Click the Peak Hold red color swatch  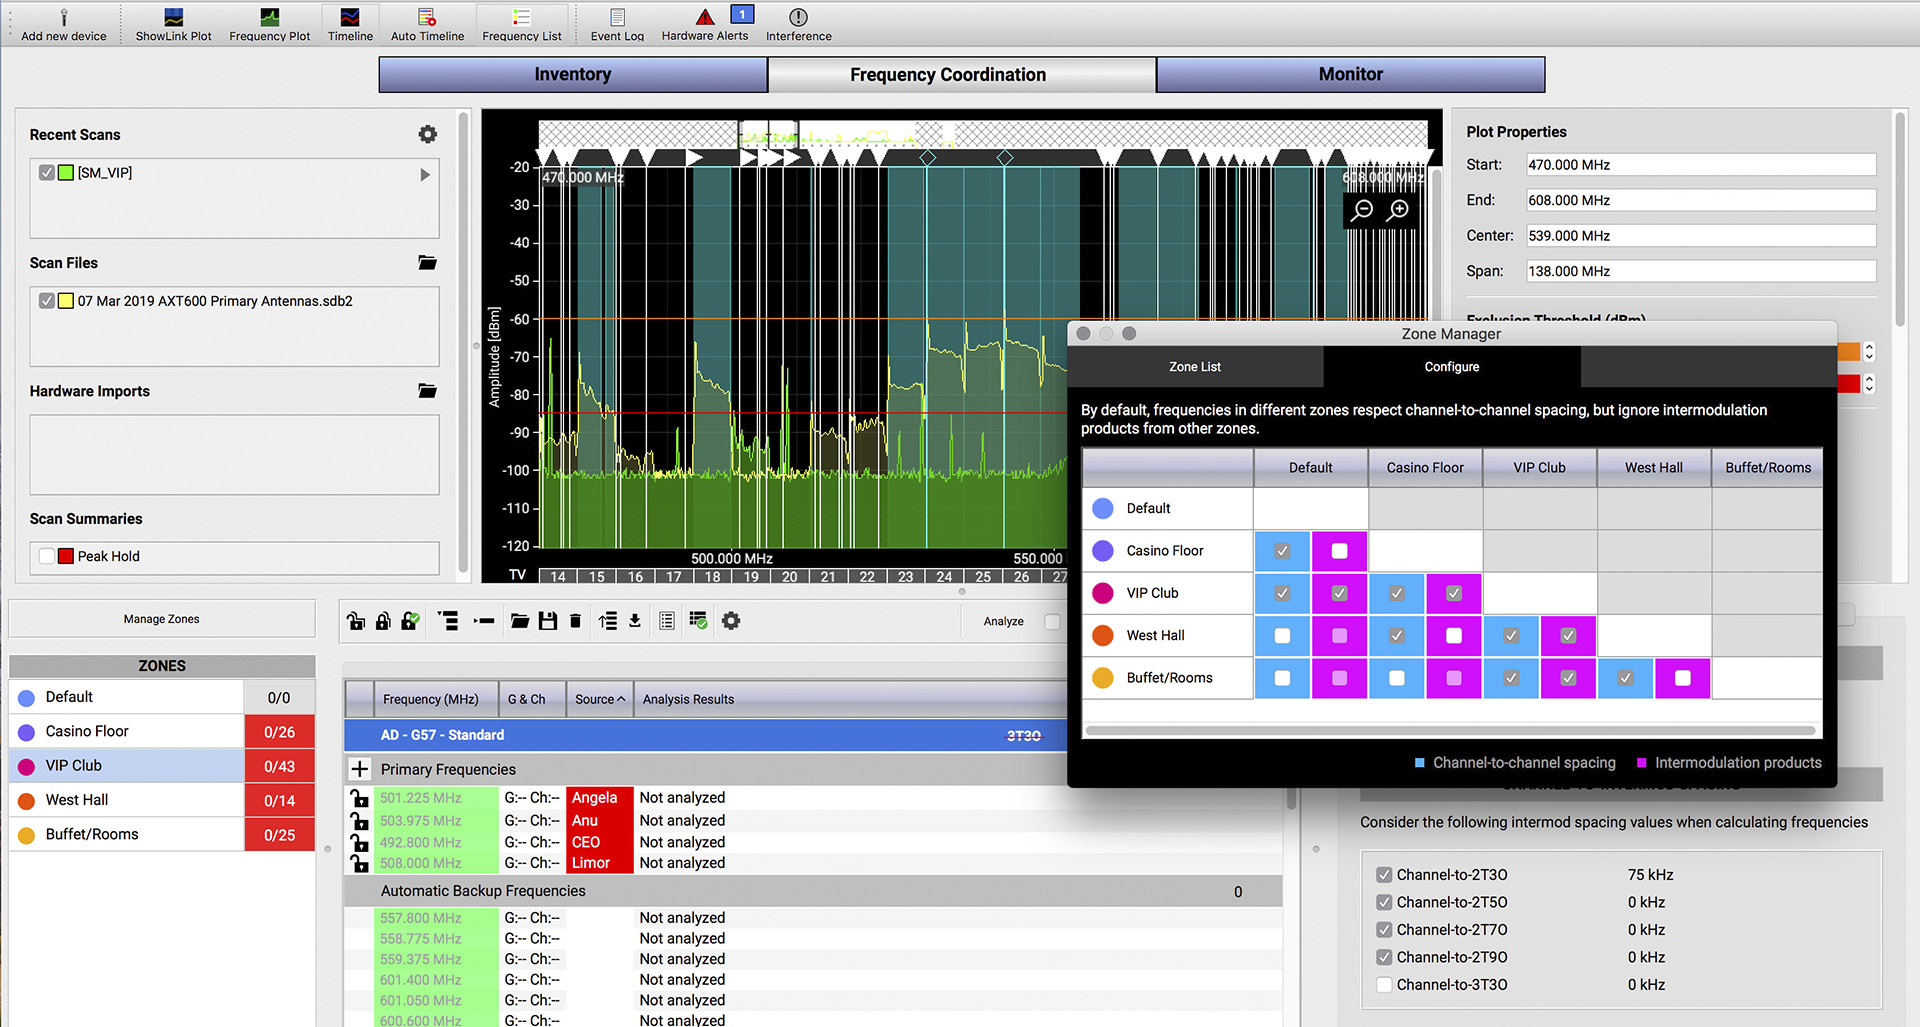coord(66,556)
